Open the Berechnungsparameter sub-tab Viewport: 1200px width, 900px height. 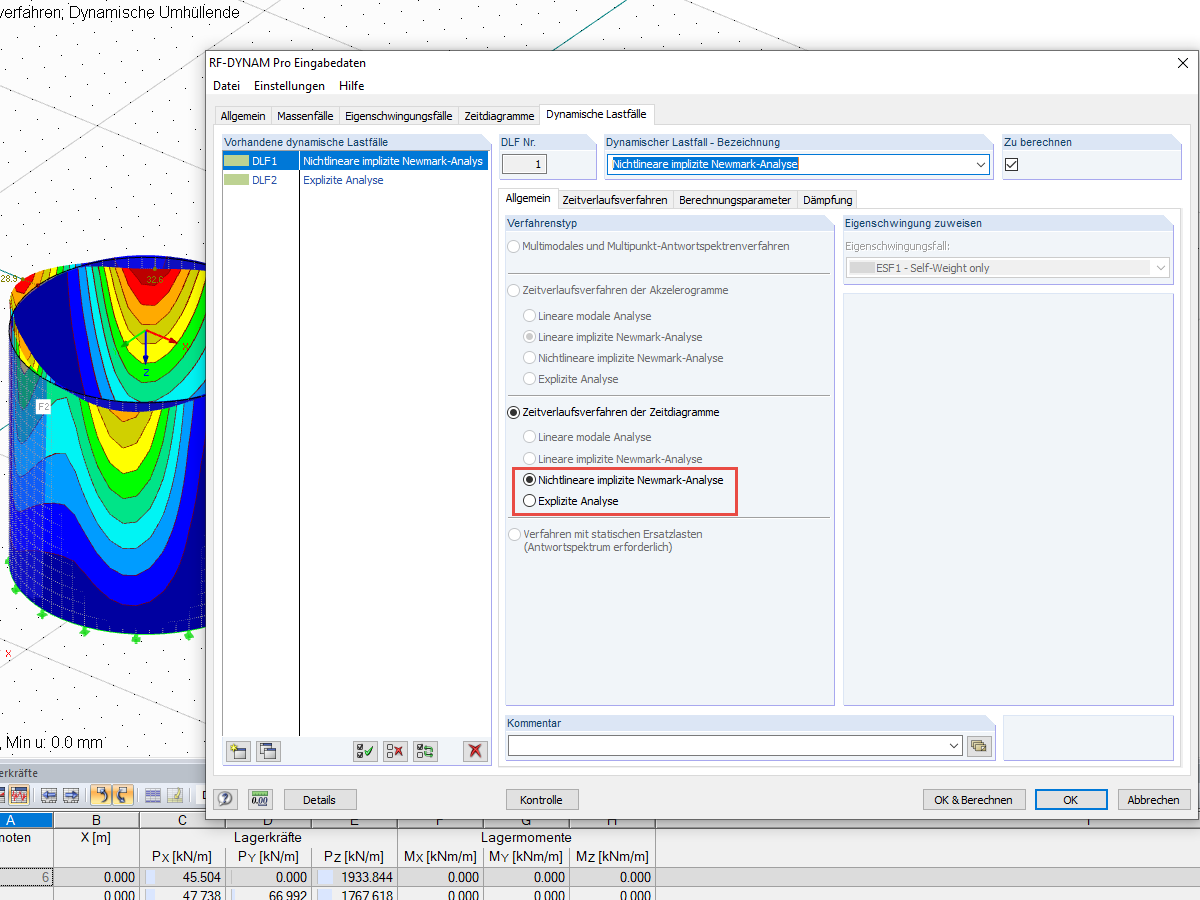[x=735, y=200]
